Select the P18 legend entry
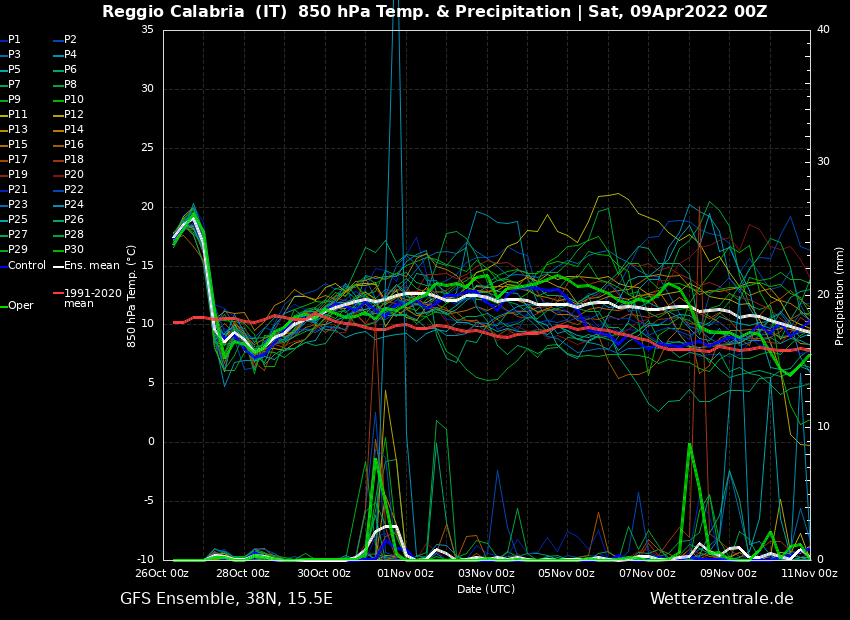This screenshot has width=850, height=620. pos(73,160)
